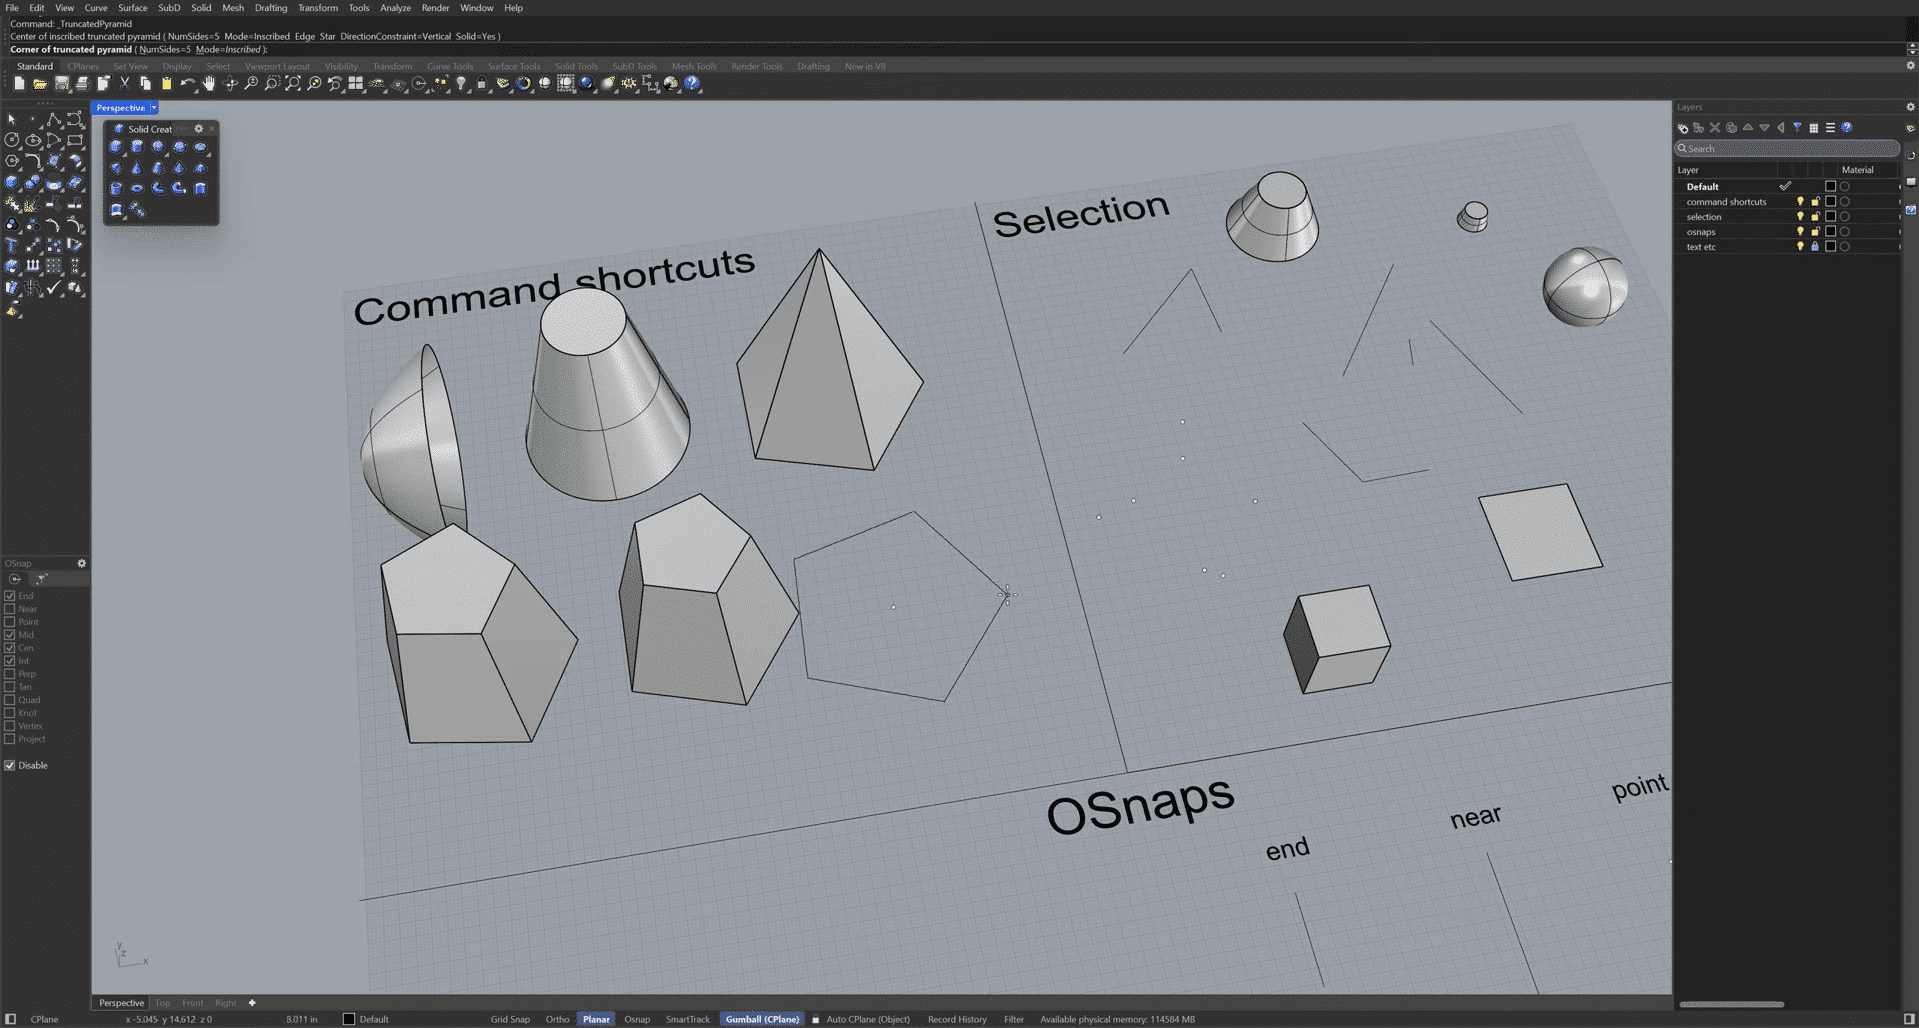Image resolution: width=1919 pixels, height=1028 pixels.
Task: Click the Star option in command line
Action: 327,37
